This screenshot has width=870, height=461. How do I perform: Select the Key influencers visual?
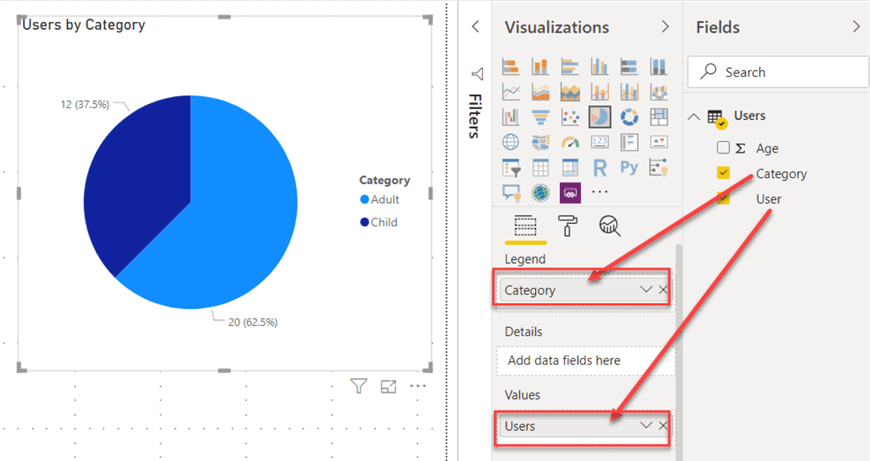pos(659,168)
